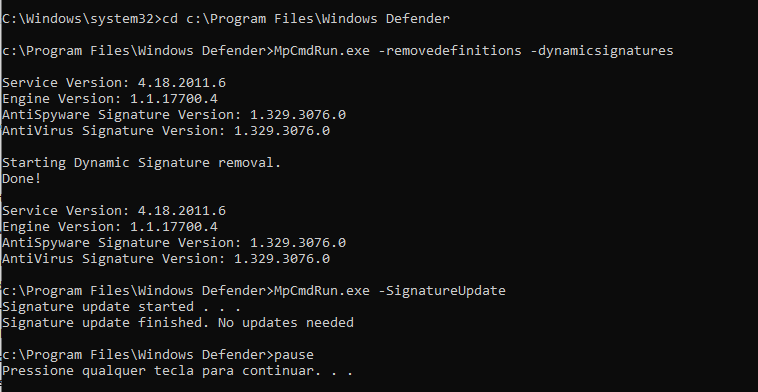Click the -dynamicsignatures argument text
This screenshot has height=392, width=758.
602,51
